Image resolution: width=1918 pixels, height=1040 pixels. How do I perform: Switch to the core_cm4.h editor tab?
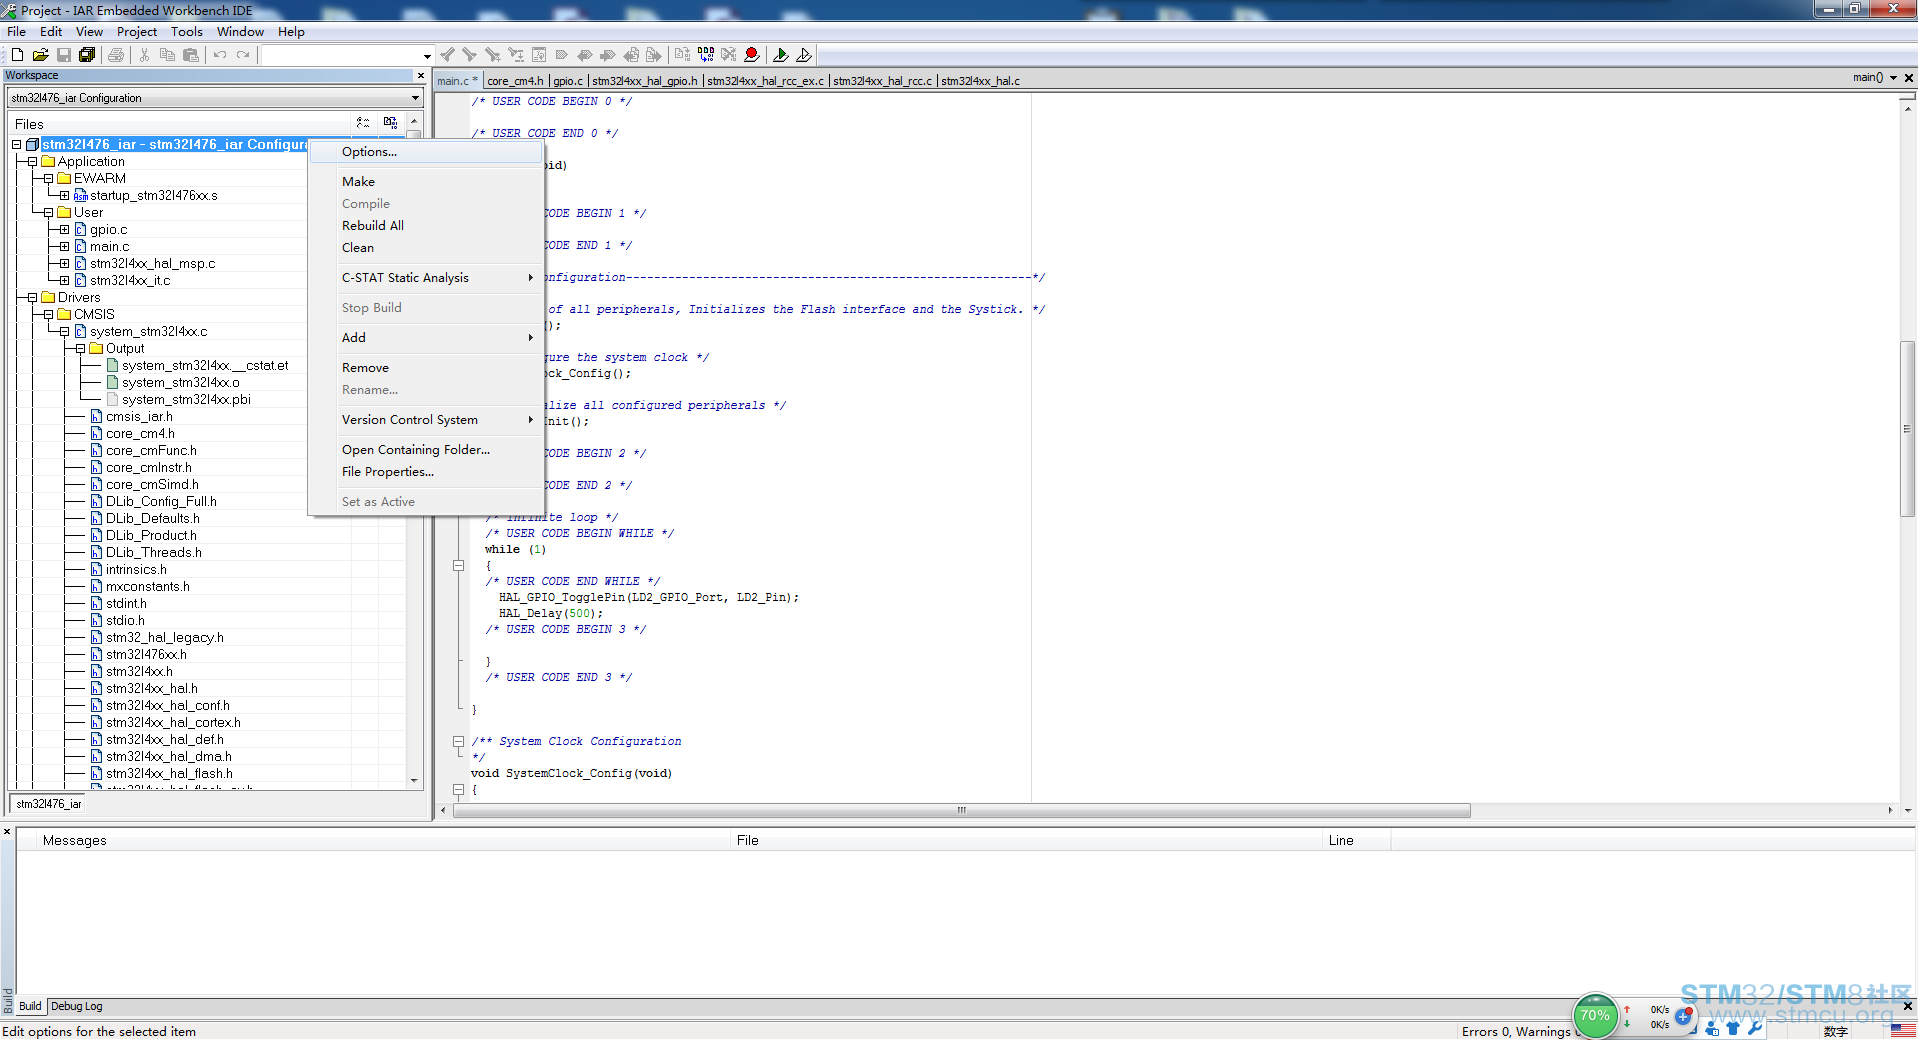(515, 81)
